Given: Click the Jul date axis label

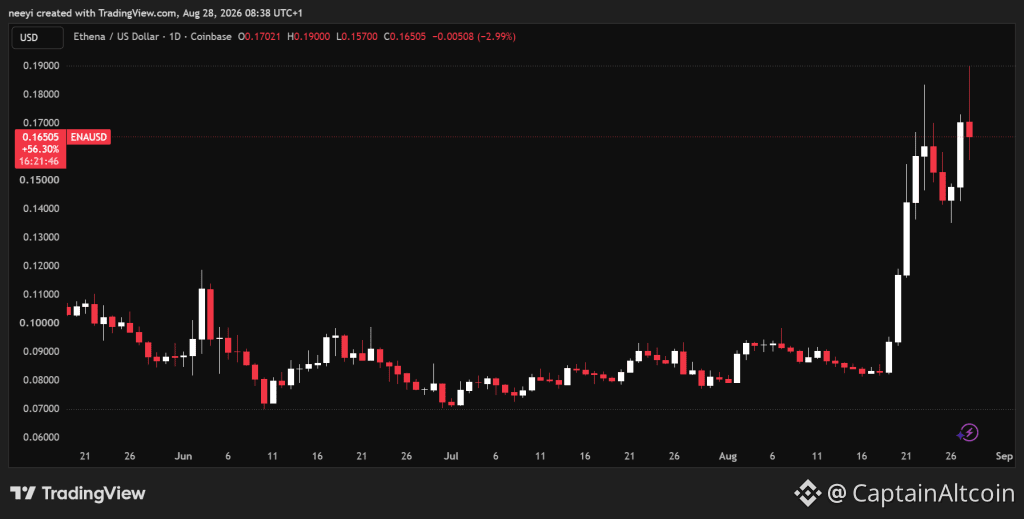Looking at the screenshot, I should 451,456.
